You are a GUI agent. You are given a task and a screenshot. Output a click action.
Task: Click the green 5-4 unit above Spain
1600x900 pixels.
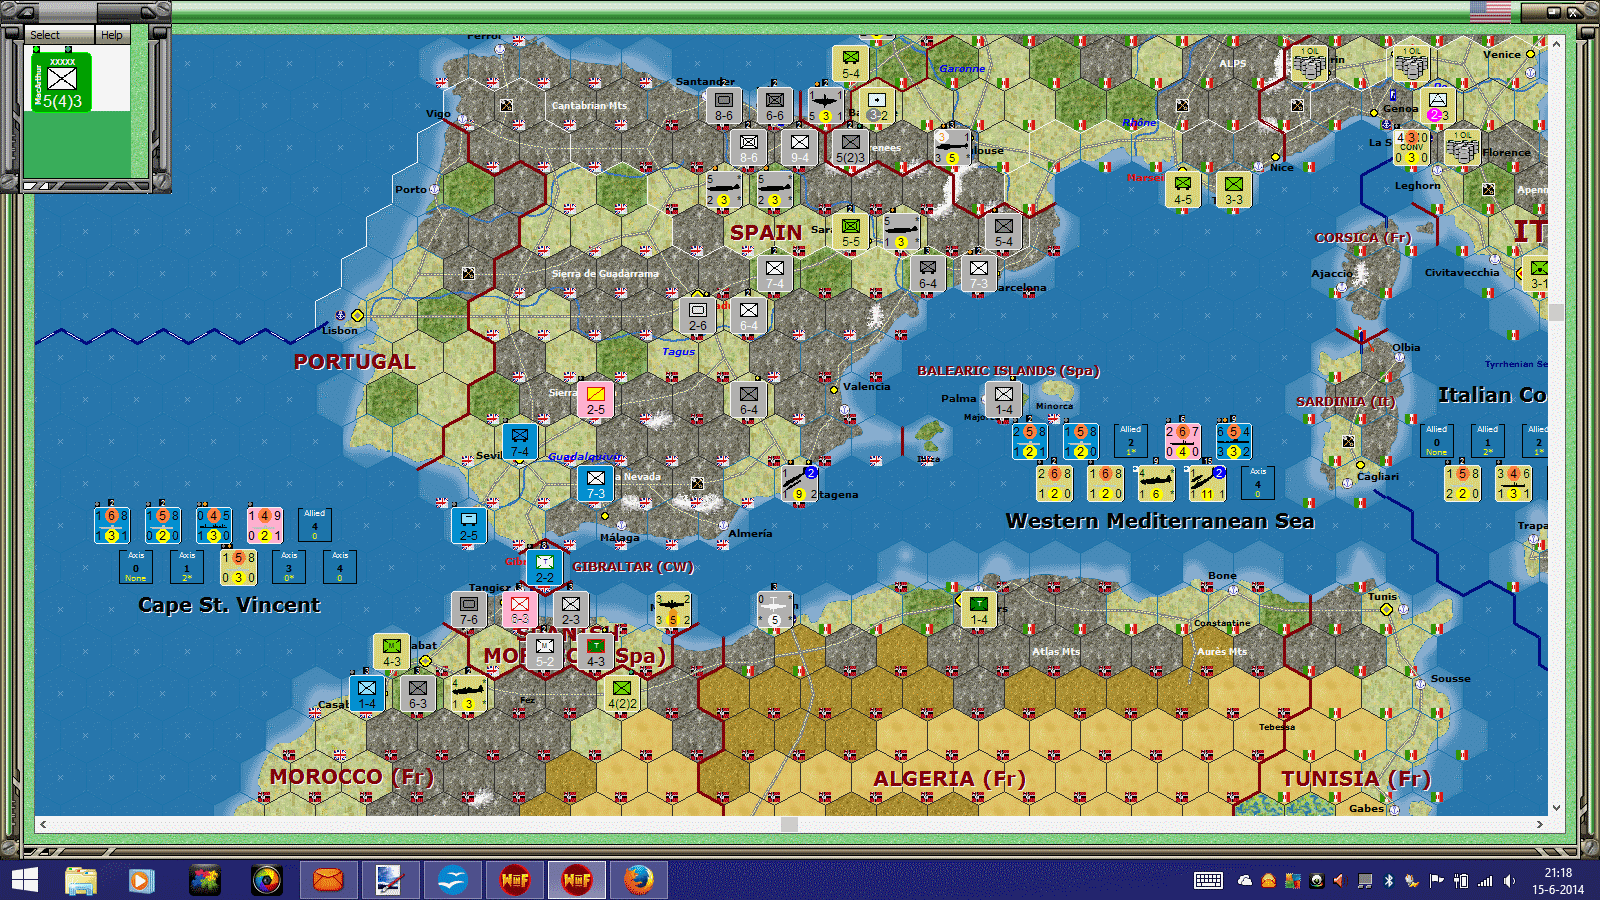850,63
